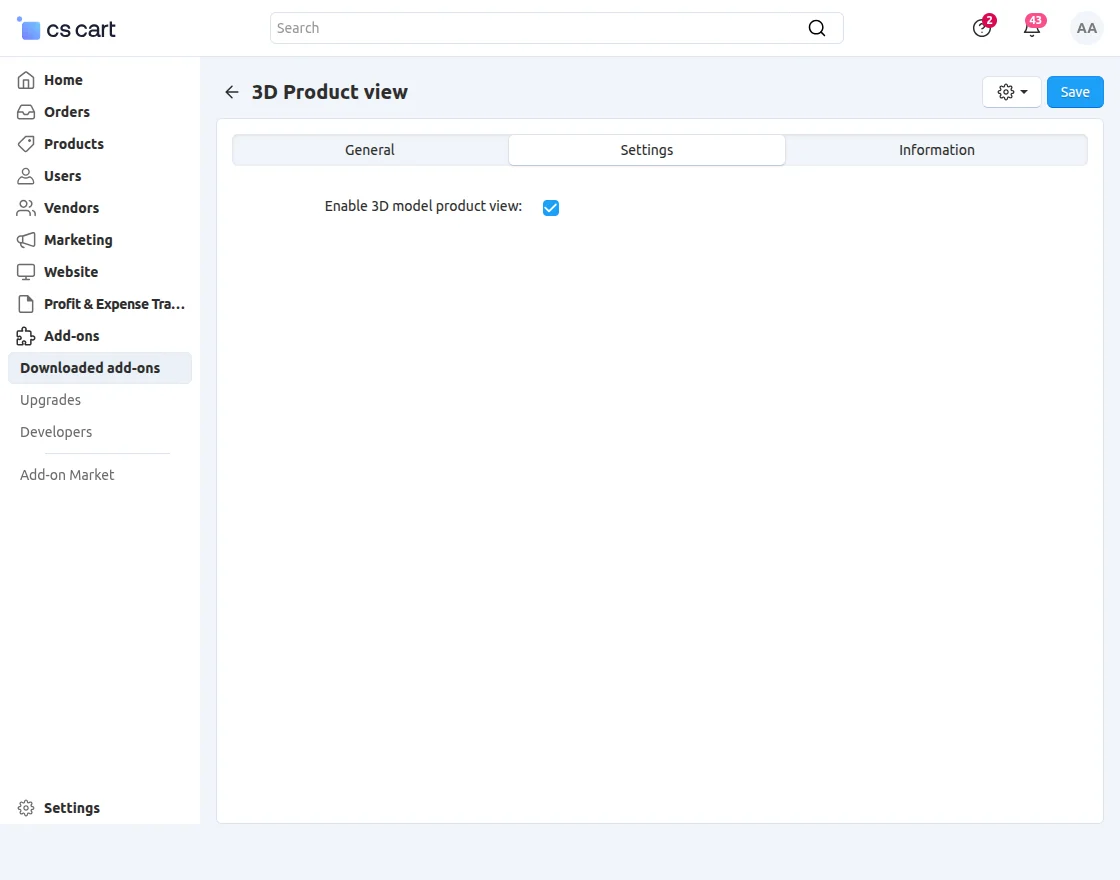This screenshot has width=1120, height=880.
Task: Click into the Search input field
Action: pos(540,28)
